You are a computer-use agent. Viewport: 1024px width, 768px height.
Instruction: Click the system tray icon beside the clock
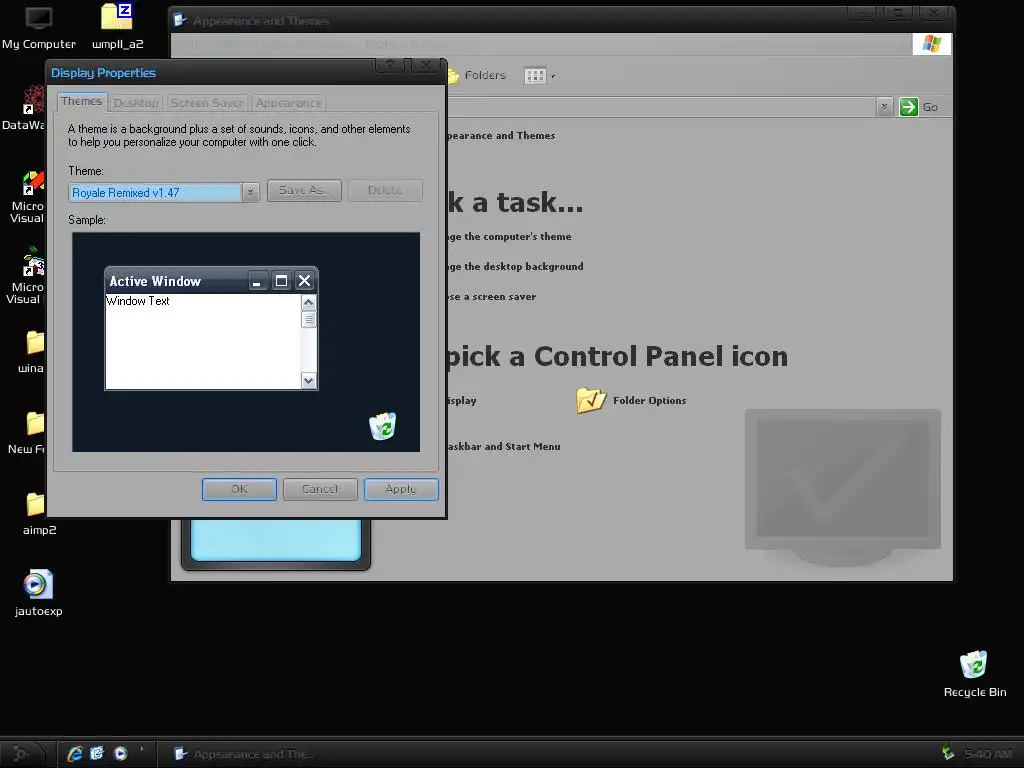[948, 754]
